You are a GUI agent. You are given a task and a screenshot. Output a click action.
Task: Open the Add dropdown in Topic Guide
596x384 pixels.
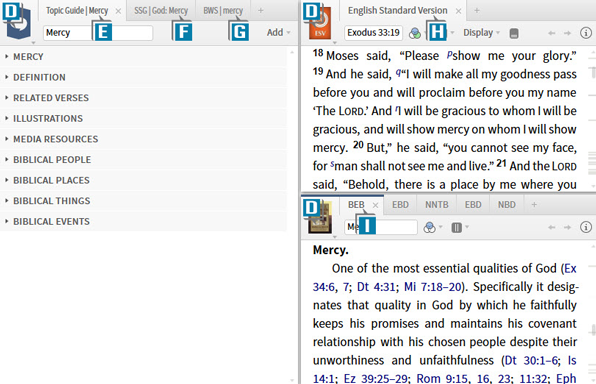[279, 33]
